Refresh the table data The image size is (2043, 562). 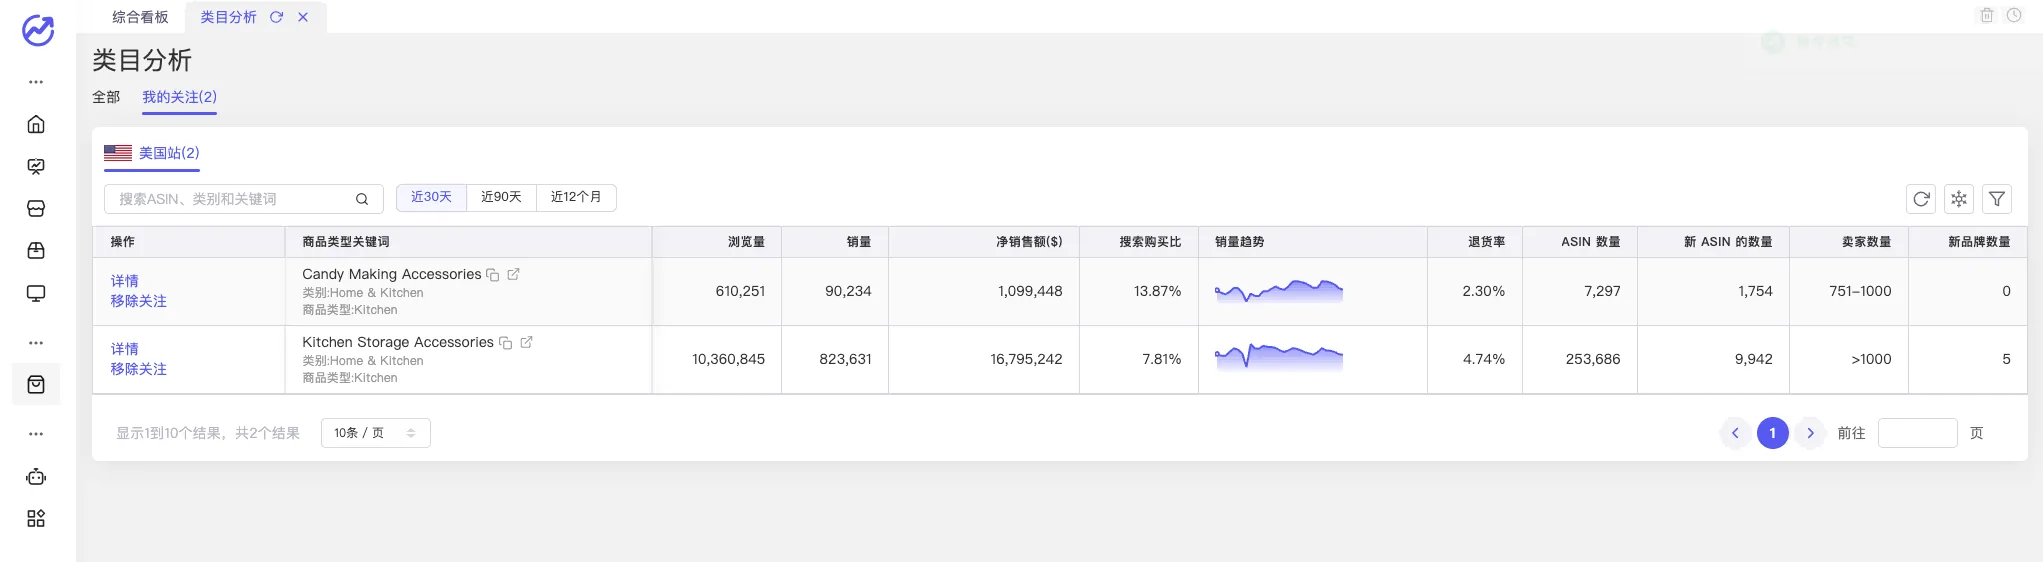point(1921,199)
